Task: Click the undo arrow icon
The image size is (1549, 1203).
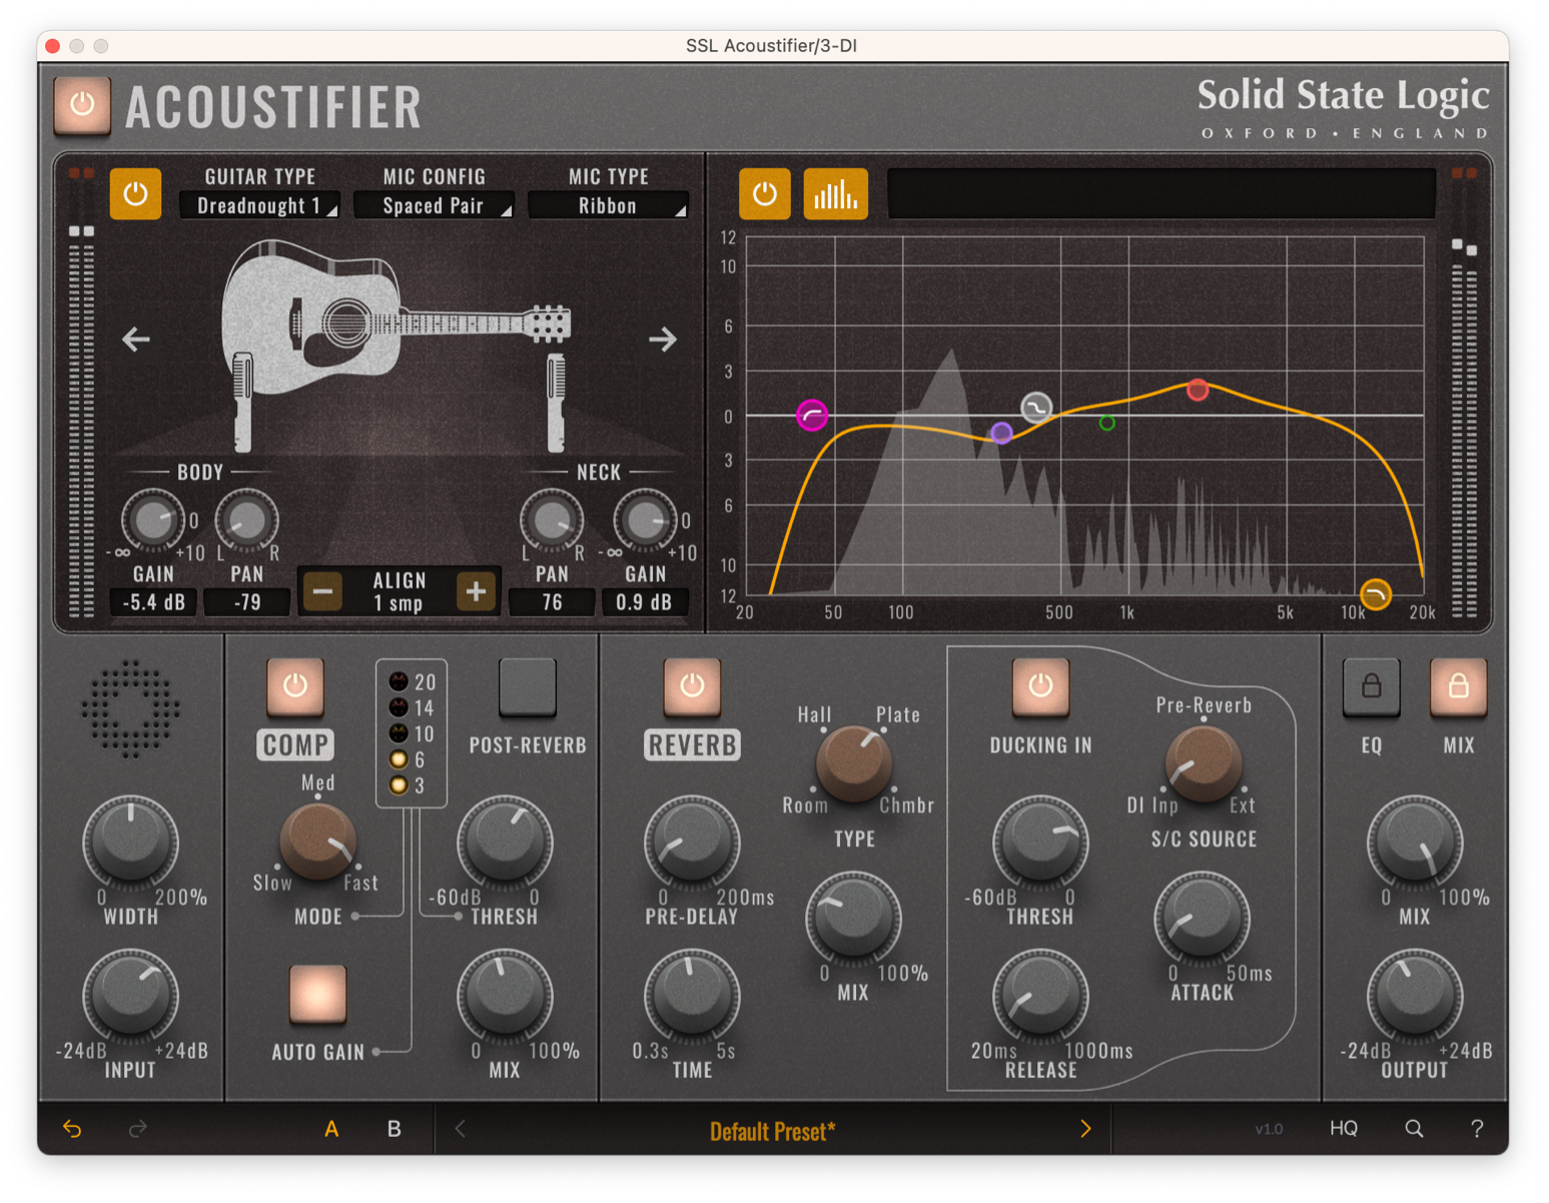Action: 72,1129
